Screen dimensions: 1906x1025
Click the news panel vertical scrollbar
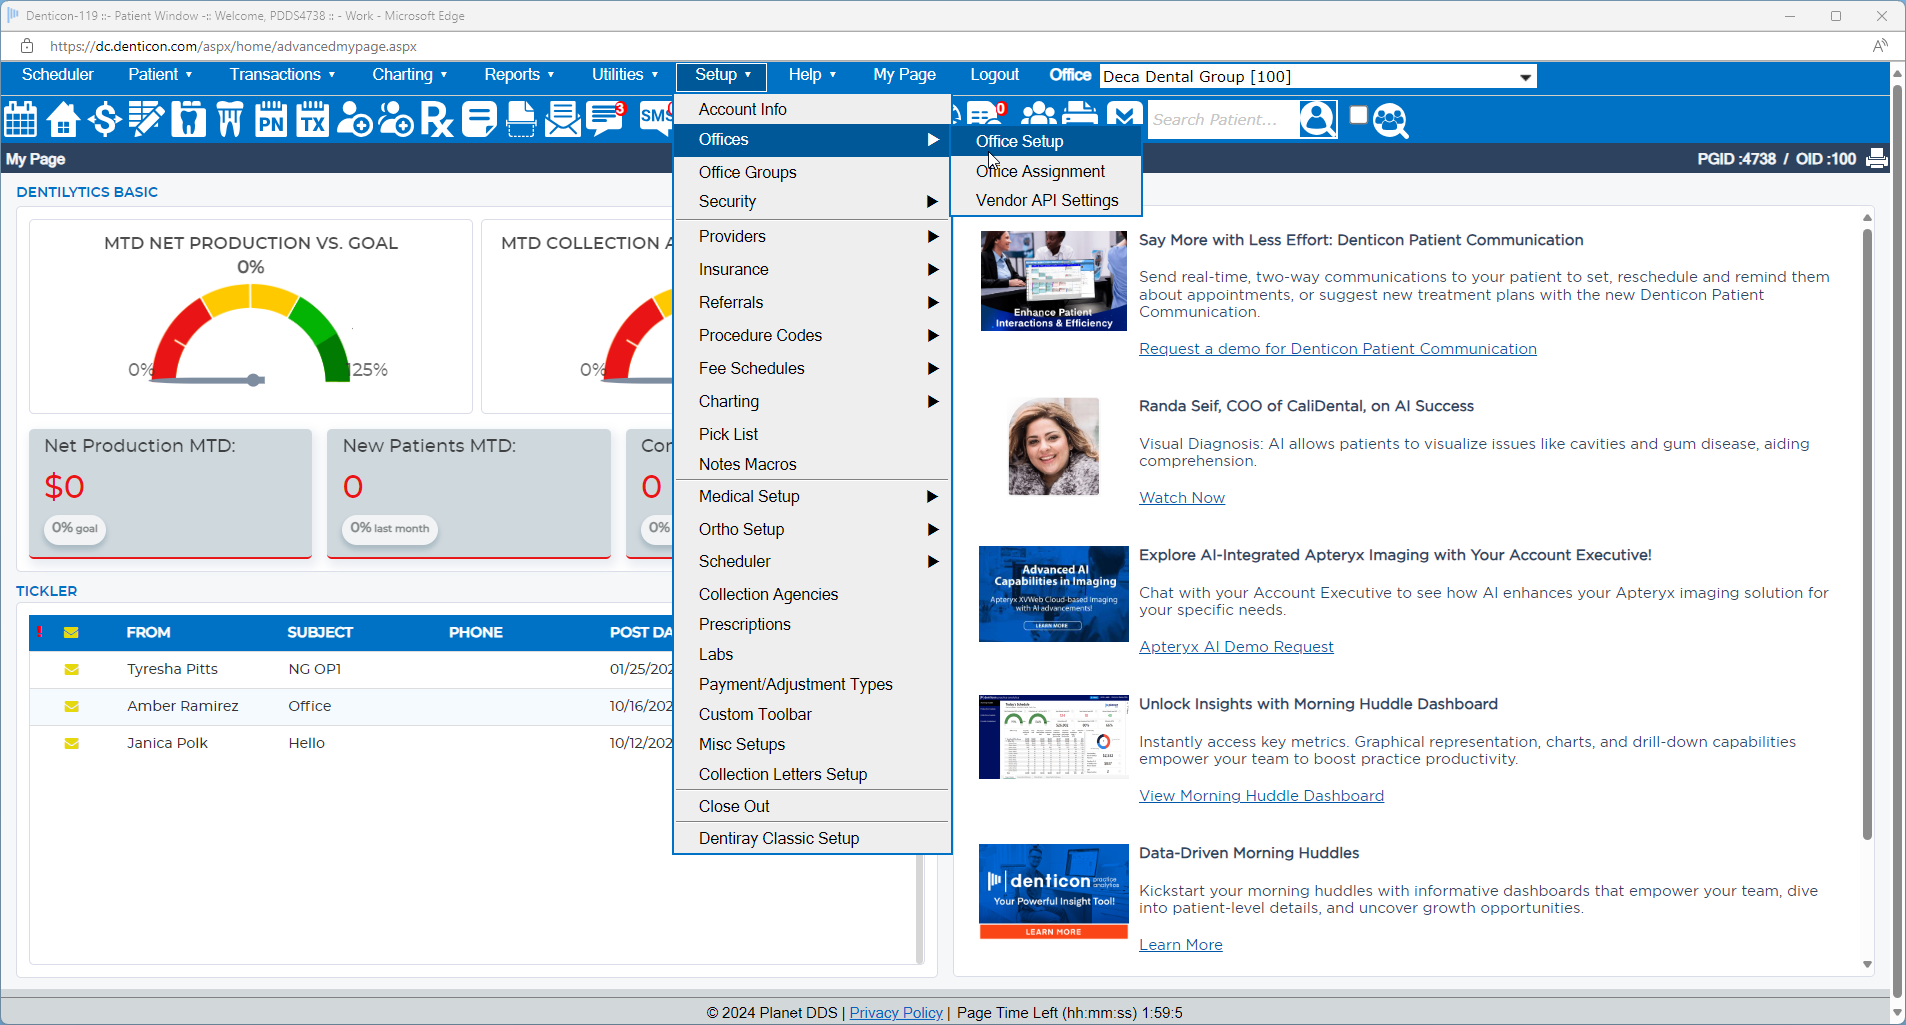1867,535
